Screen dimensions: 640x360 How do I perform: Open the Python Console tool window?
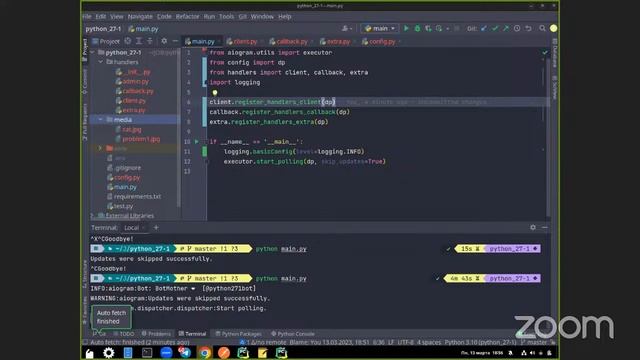point(293,333)
